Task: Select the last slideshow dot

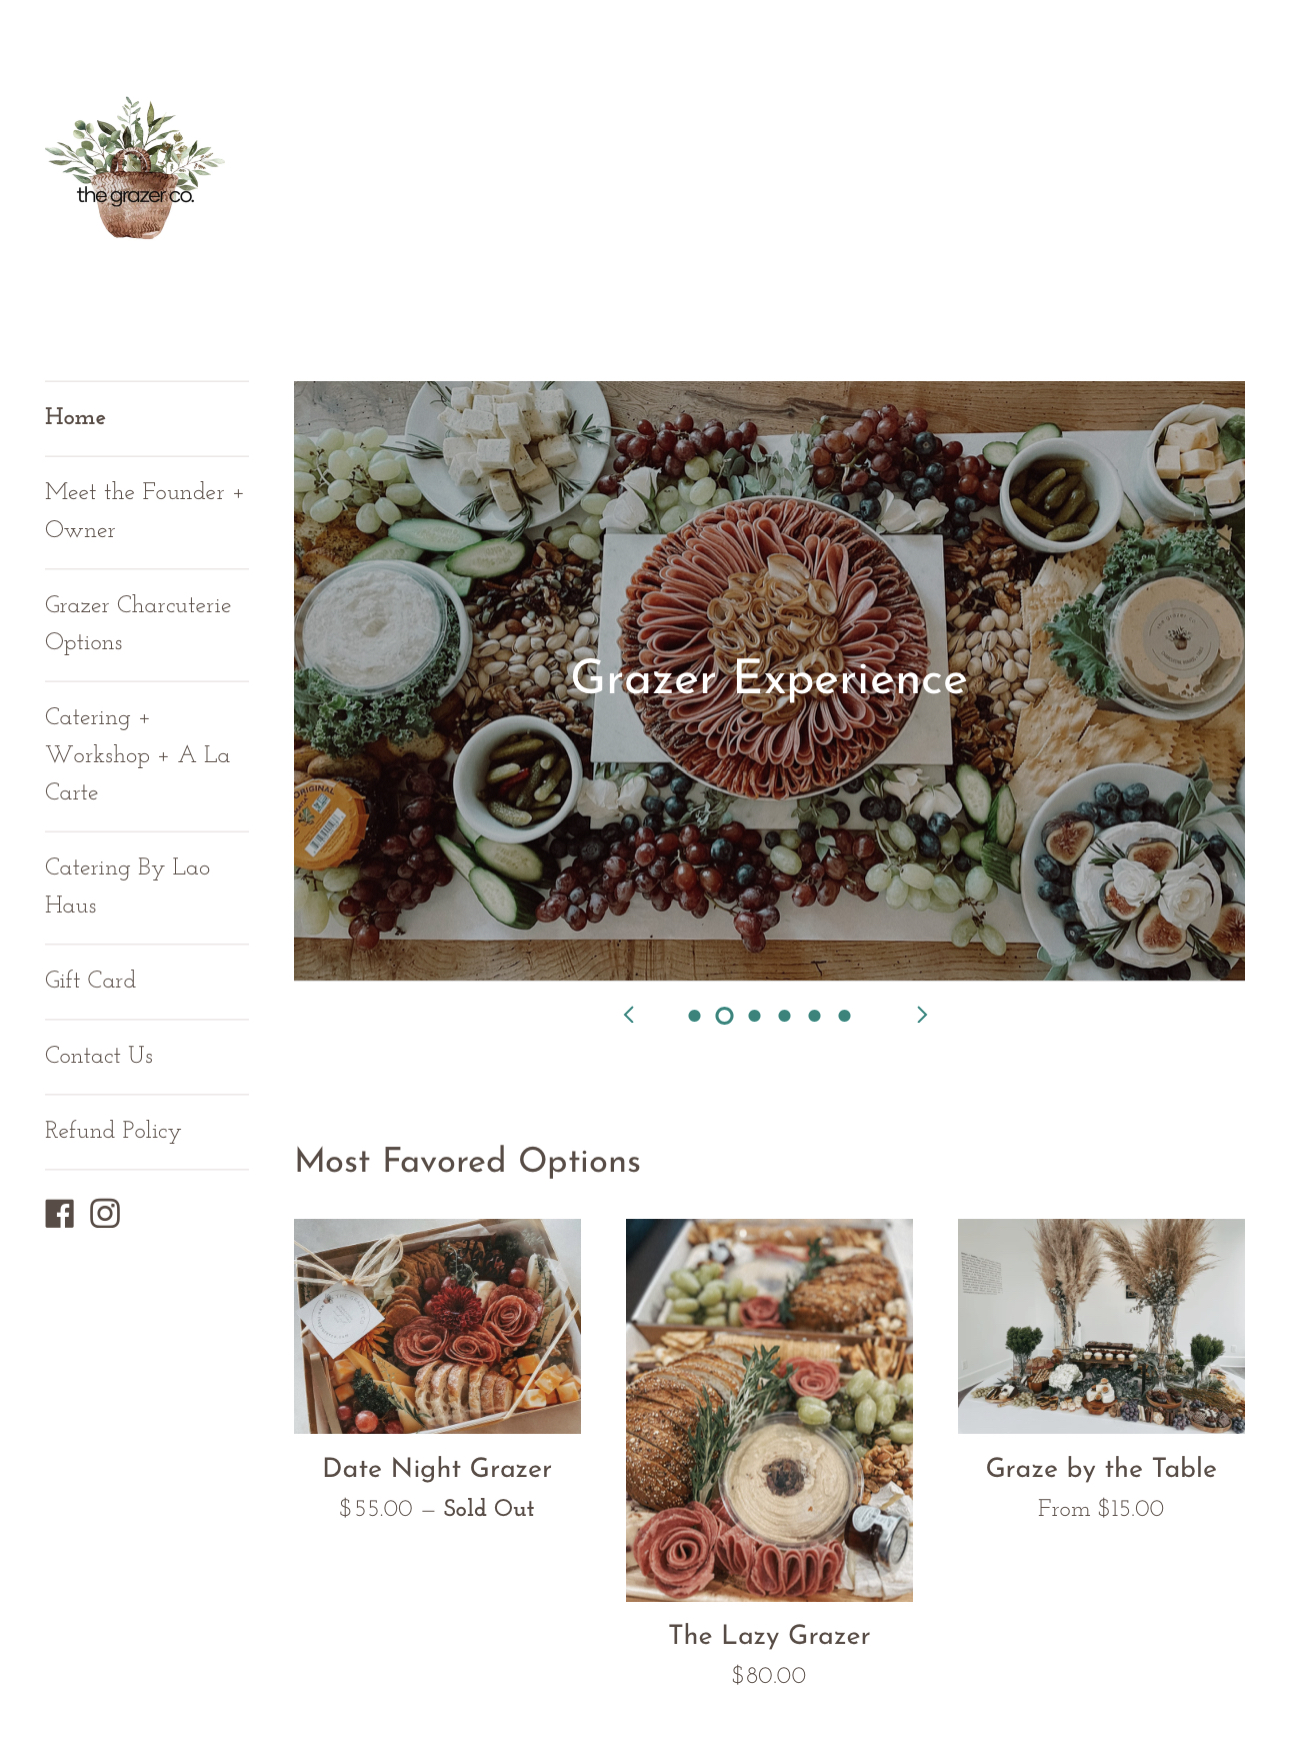Action: click(844, 1016)
